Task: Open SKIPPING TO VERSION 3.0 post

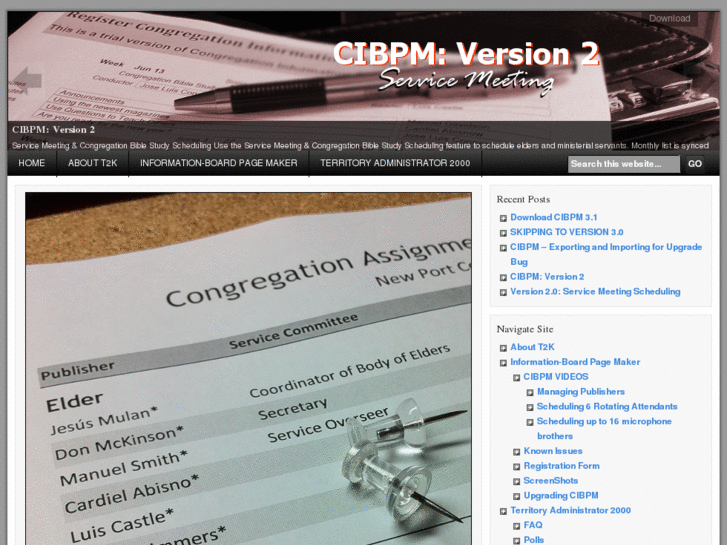Action: click(x=567, y=232)
